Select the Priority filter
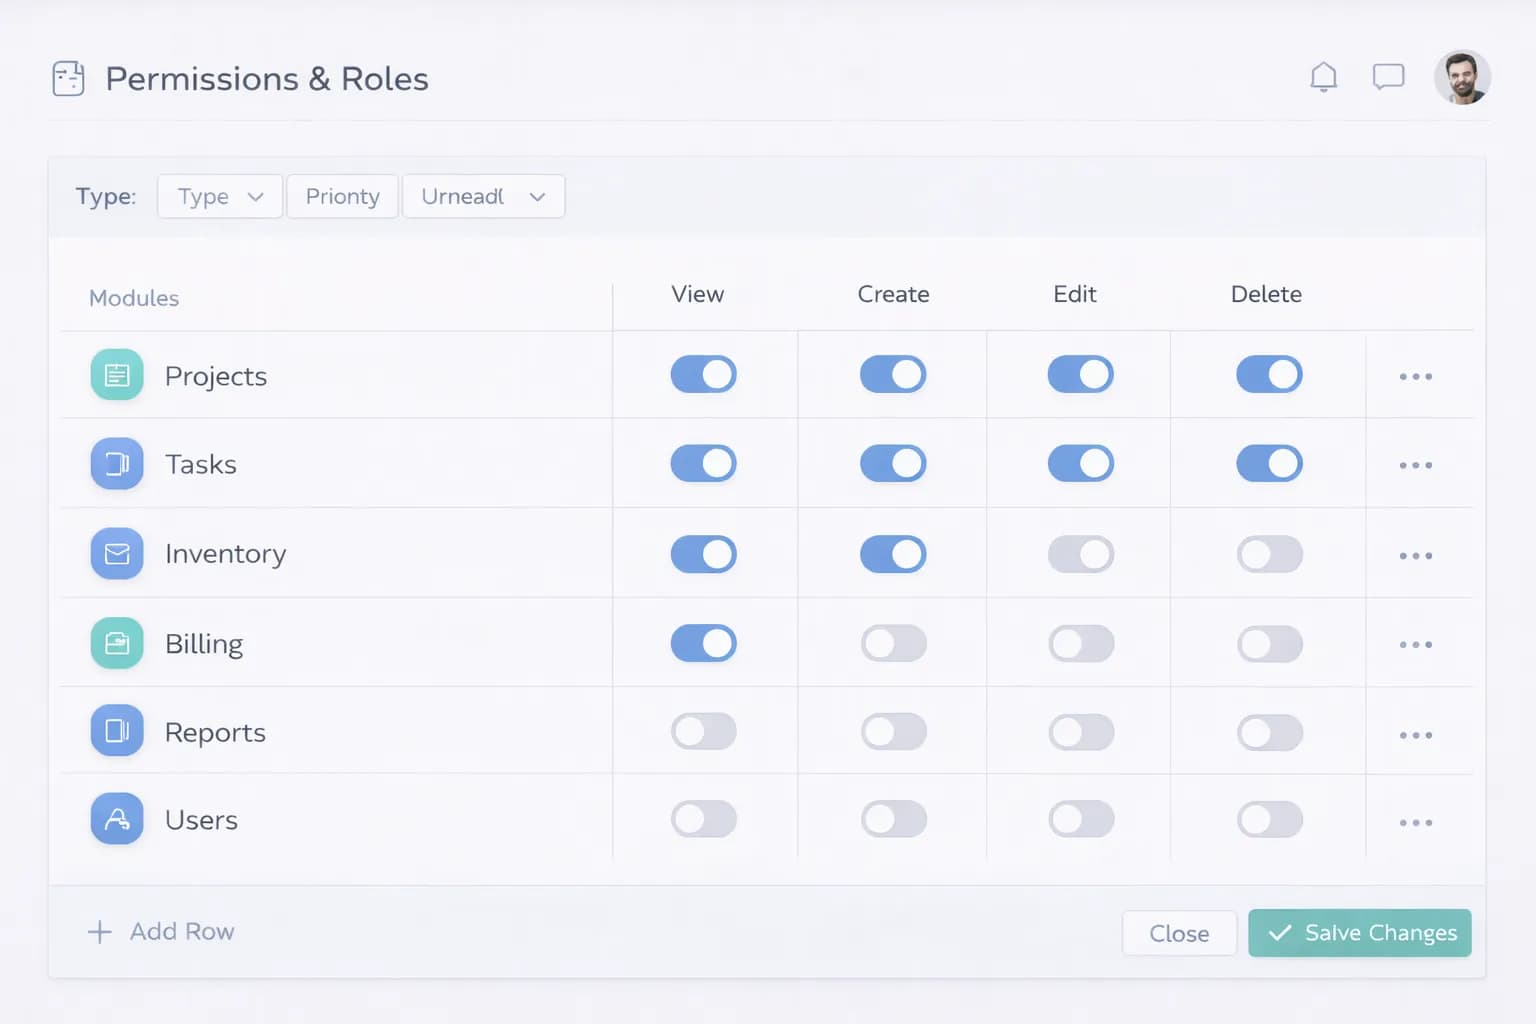This screenshot has width=1536, height=1024. (x=342, y=197)
